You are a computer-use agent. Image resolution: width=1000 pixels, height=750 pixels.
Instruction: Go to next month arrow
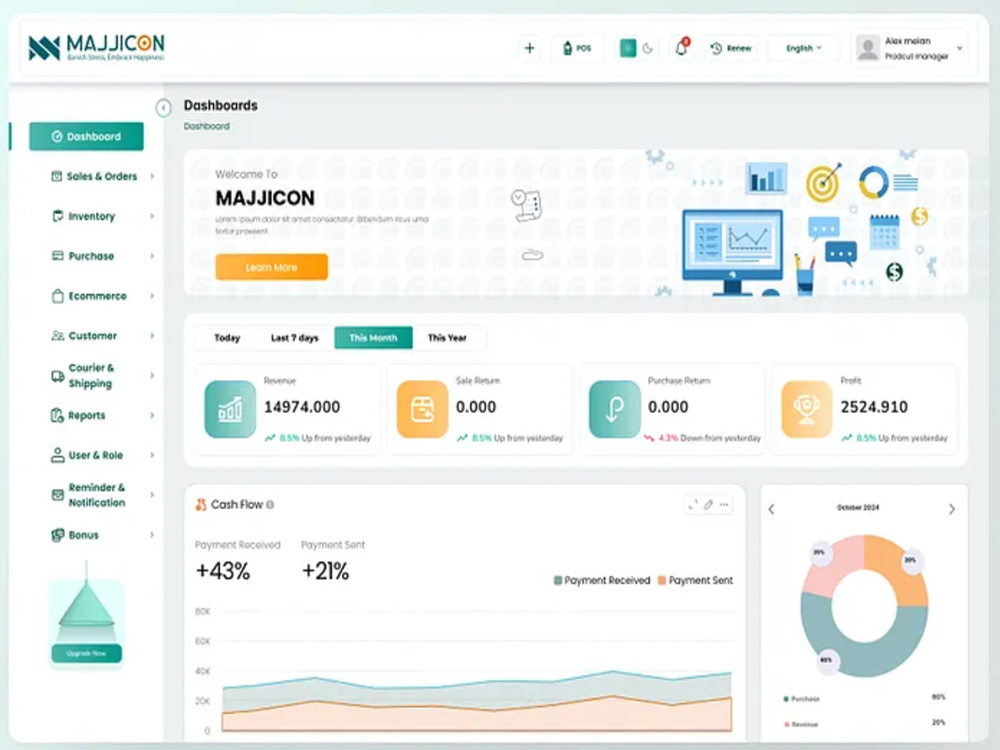[952, 509]
